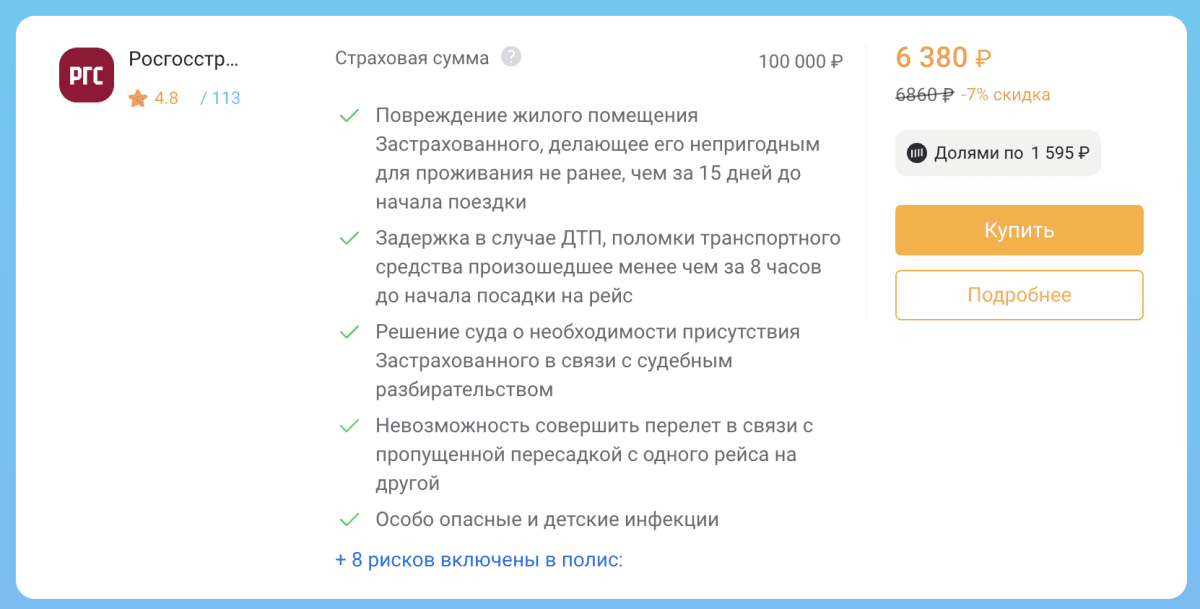Click the -7% скидка discount label
The image size is (1200, 609).
pyautogui.click(x=1005, y=95)
